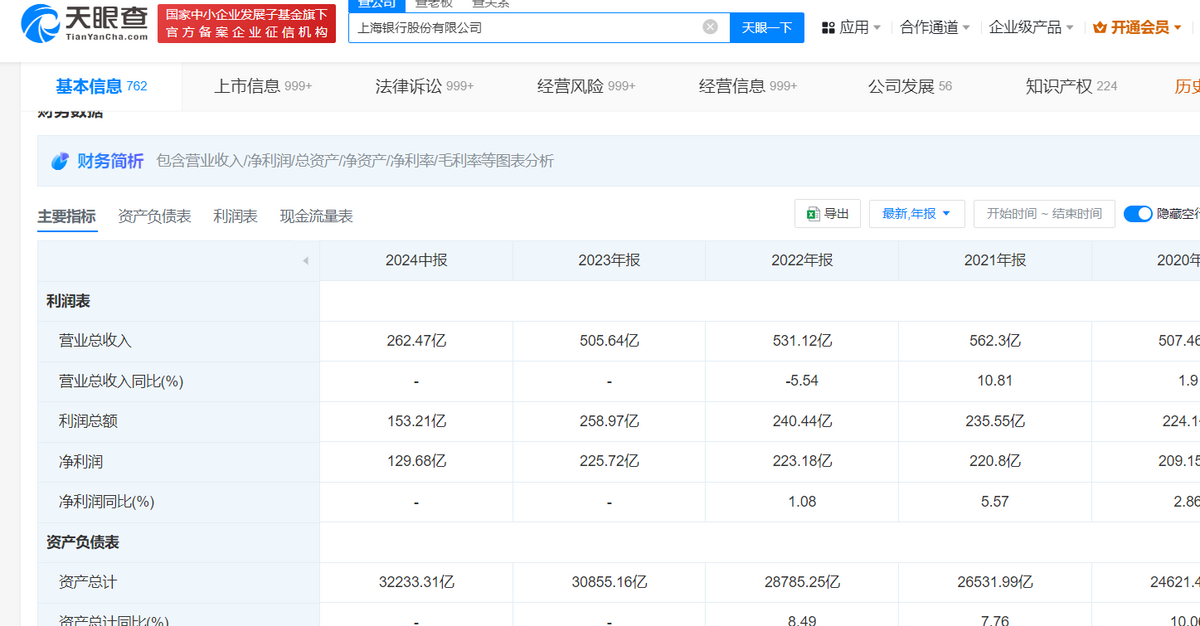Open the 经营信息 tab
Image resolution: width=1200 pixels, height=626 pixels.
point(748,86)
